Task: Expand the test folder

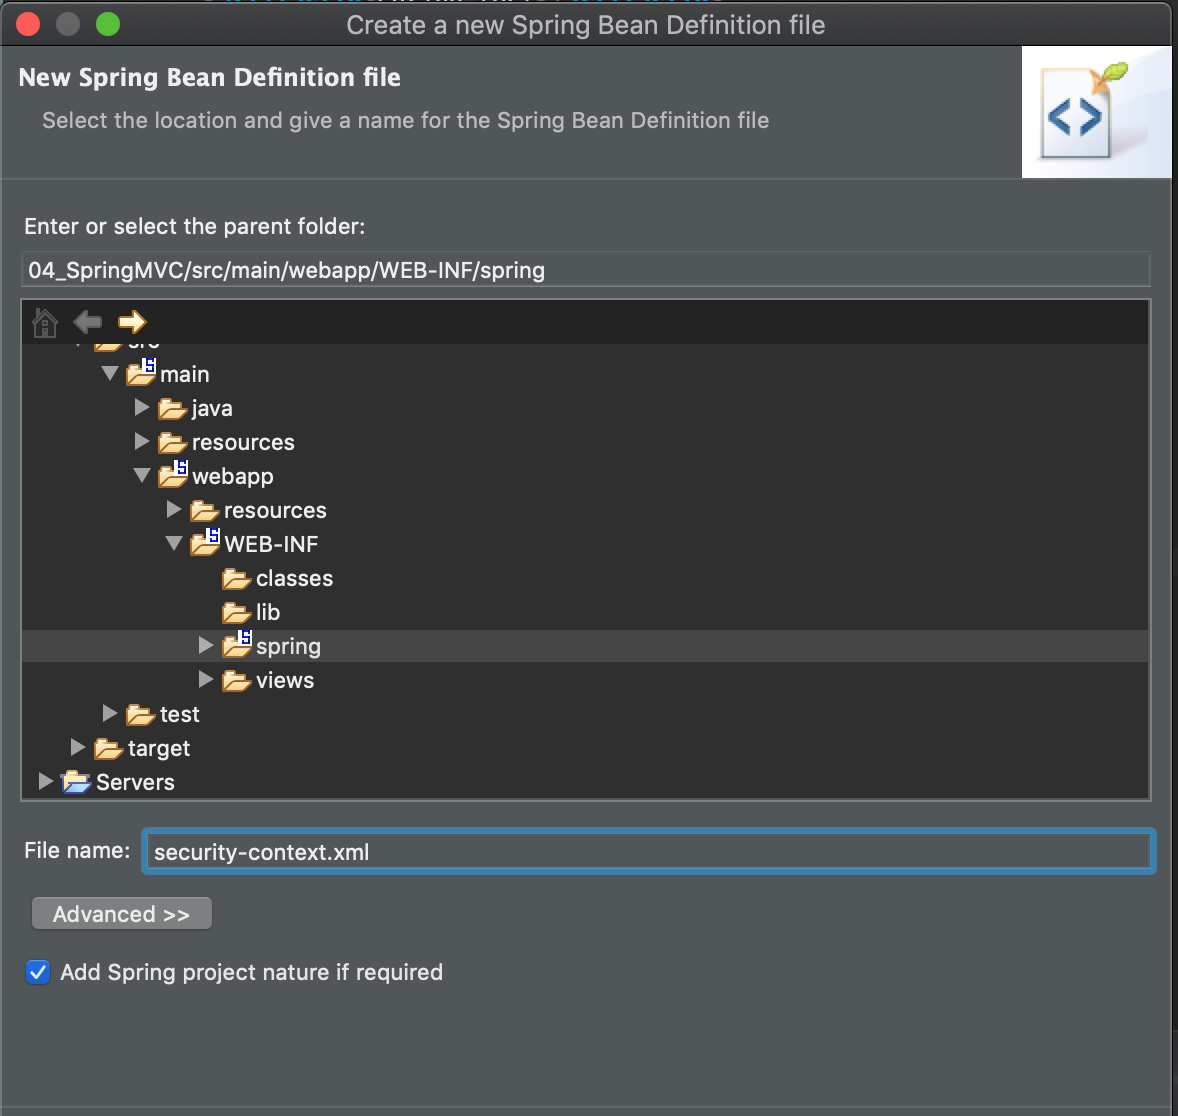Action: 110,713
